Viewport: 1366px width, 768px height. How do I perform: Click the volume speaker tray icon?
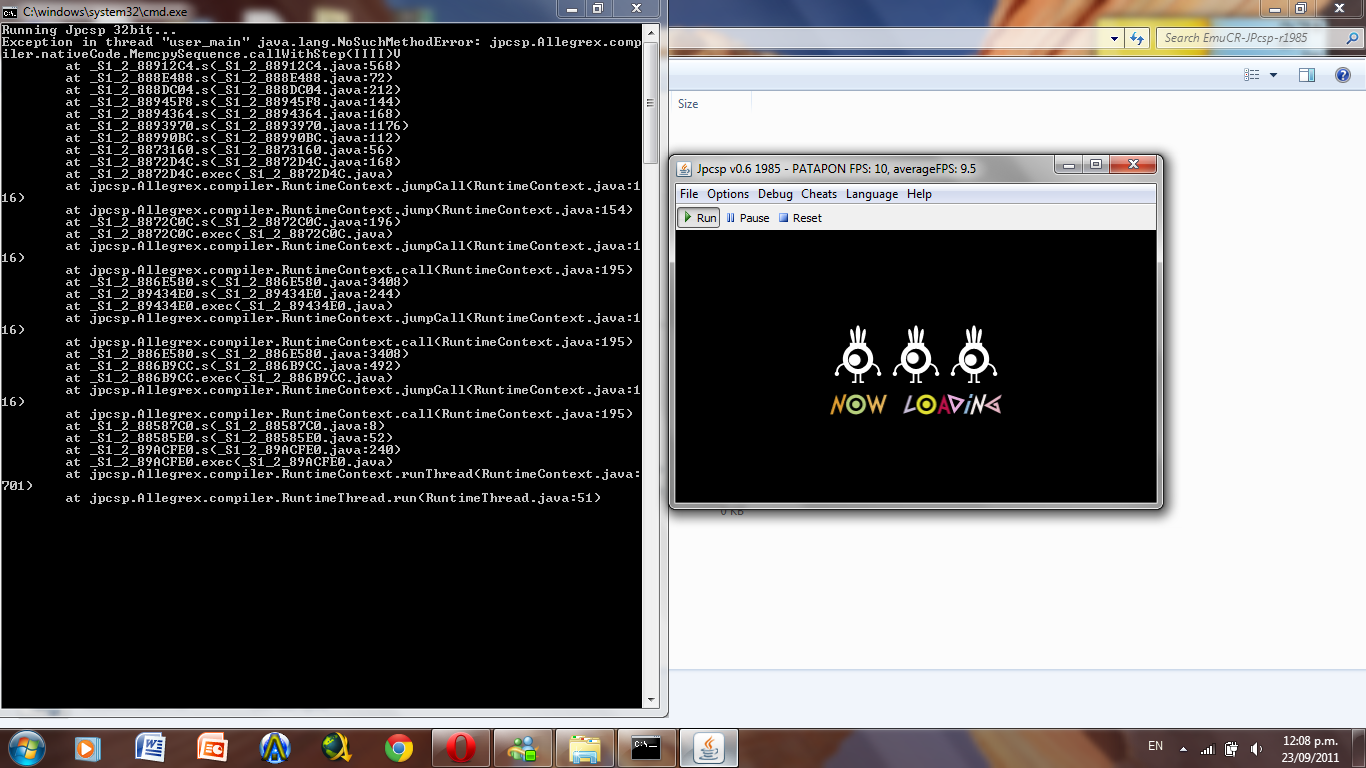1254,747
